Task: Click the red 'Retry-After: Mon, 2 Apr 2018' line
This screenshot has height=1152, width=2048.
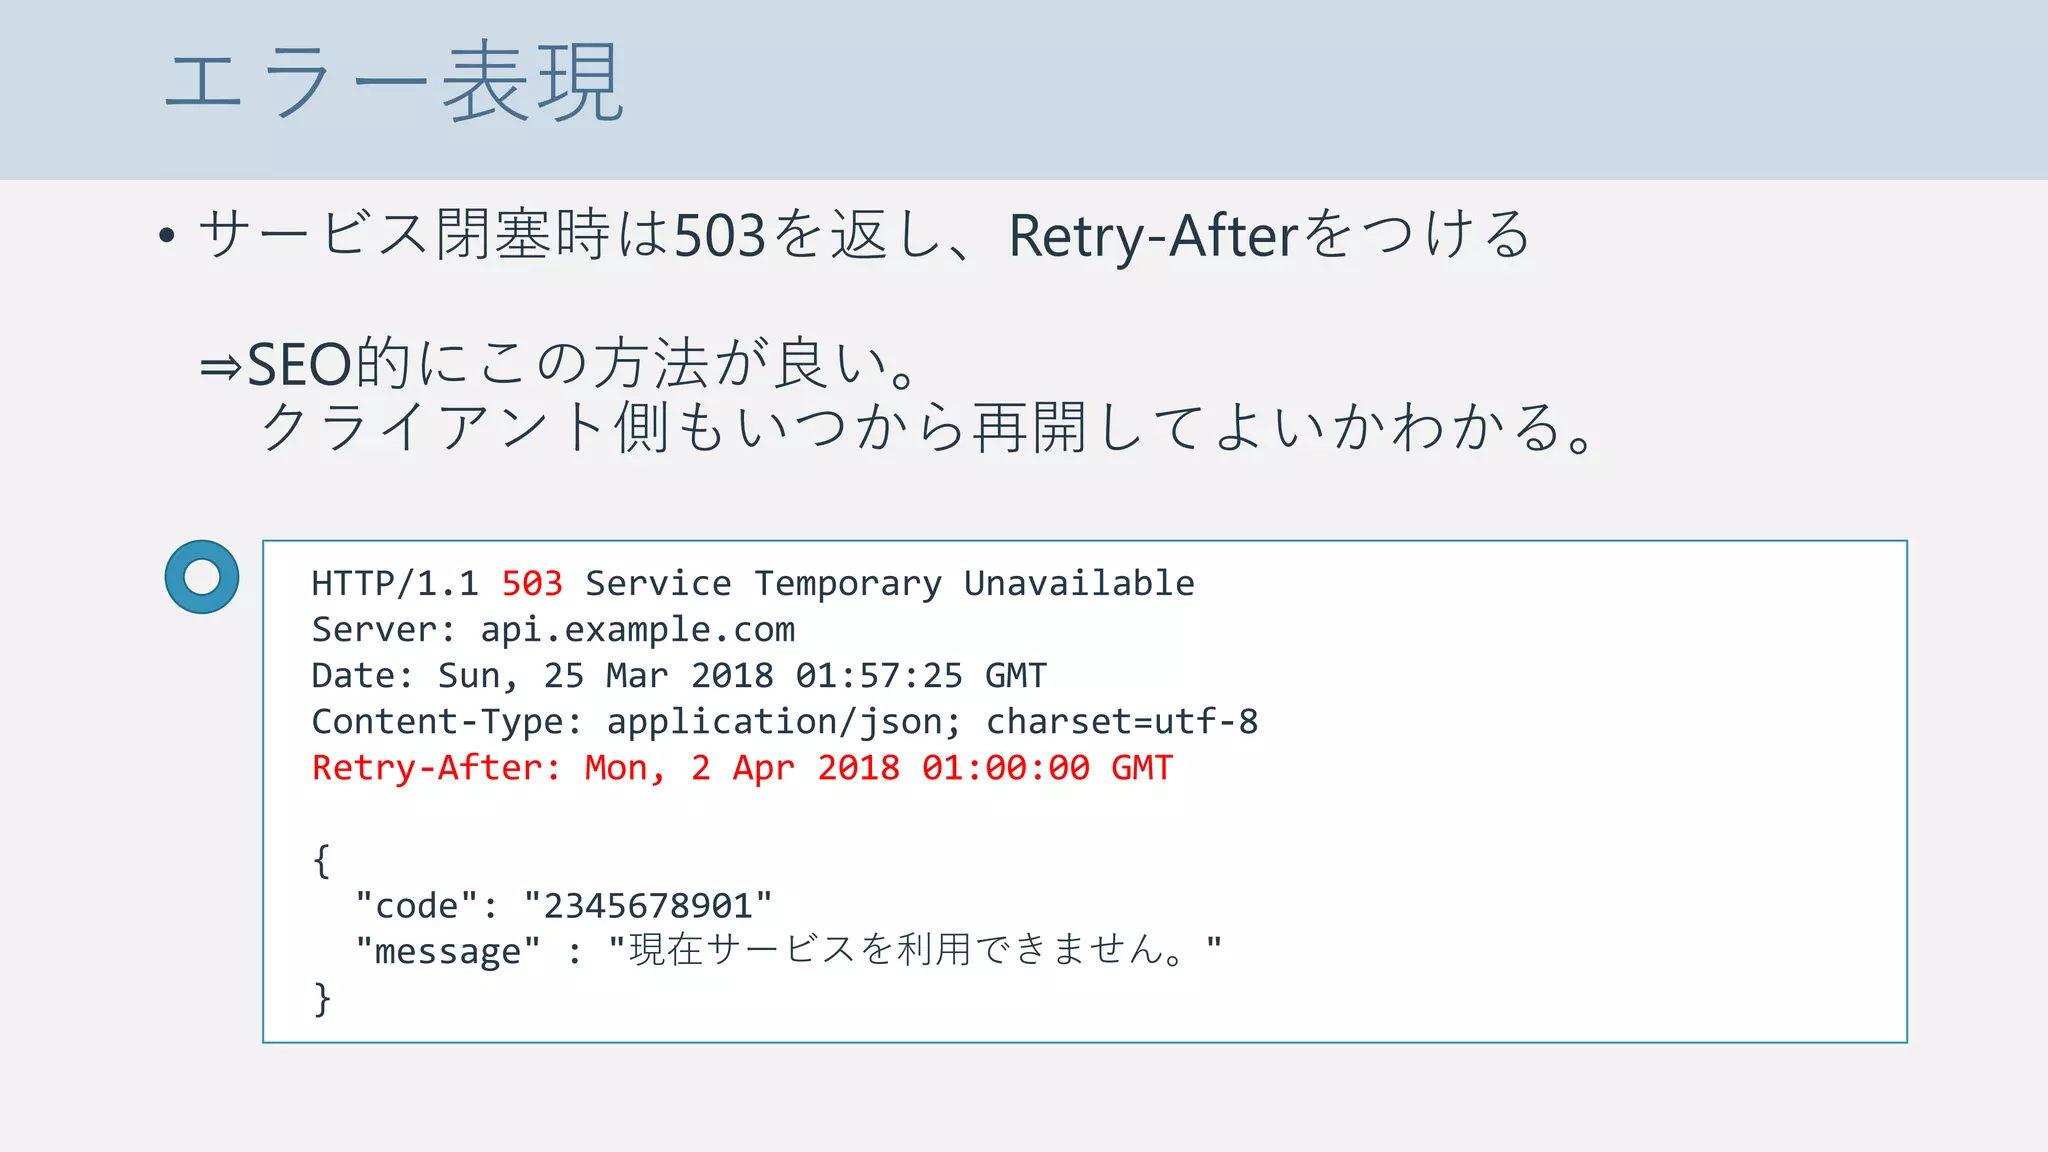Action: click(x=742, y=768)
